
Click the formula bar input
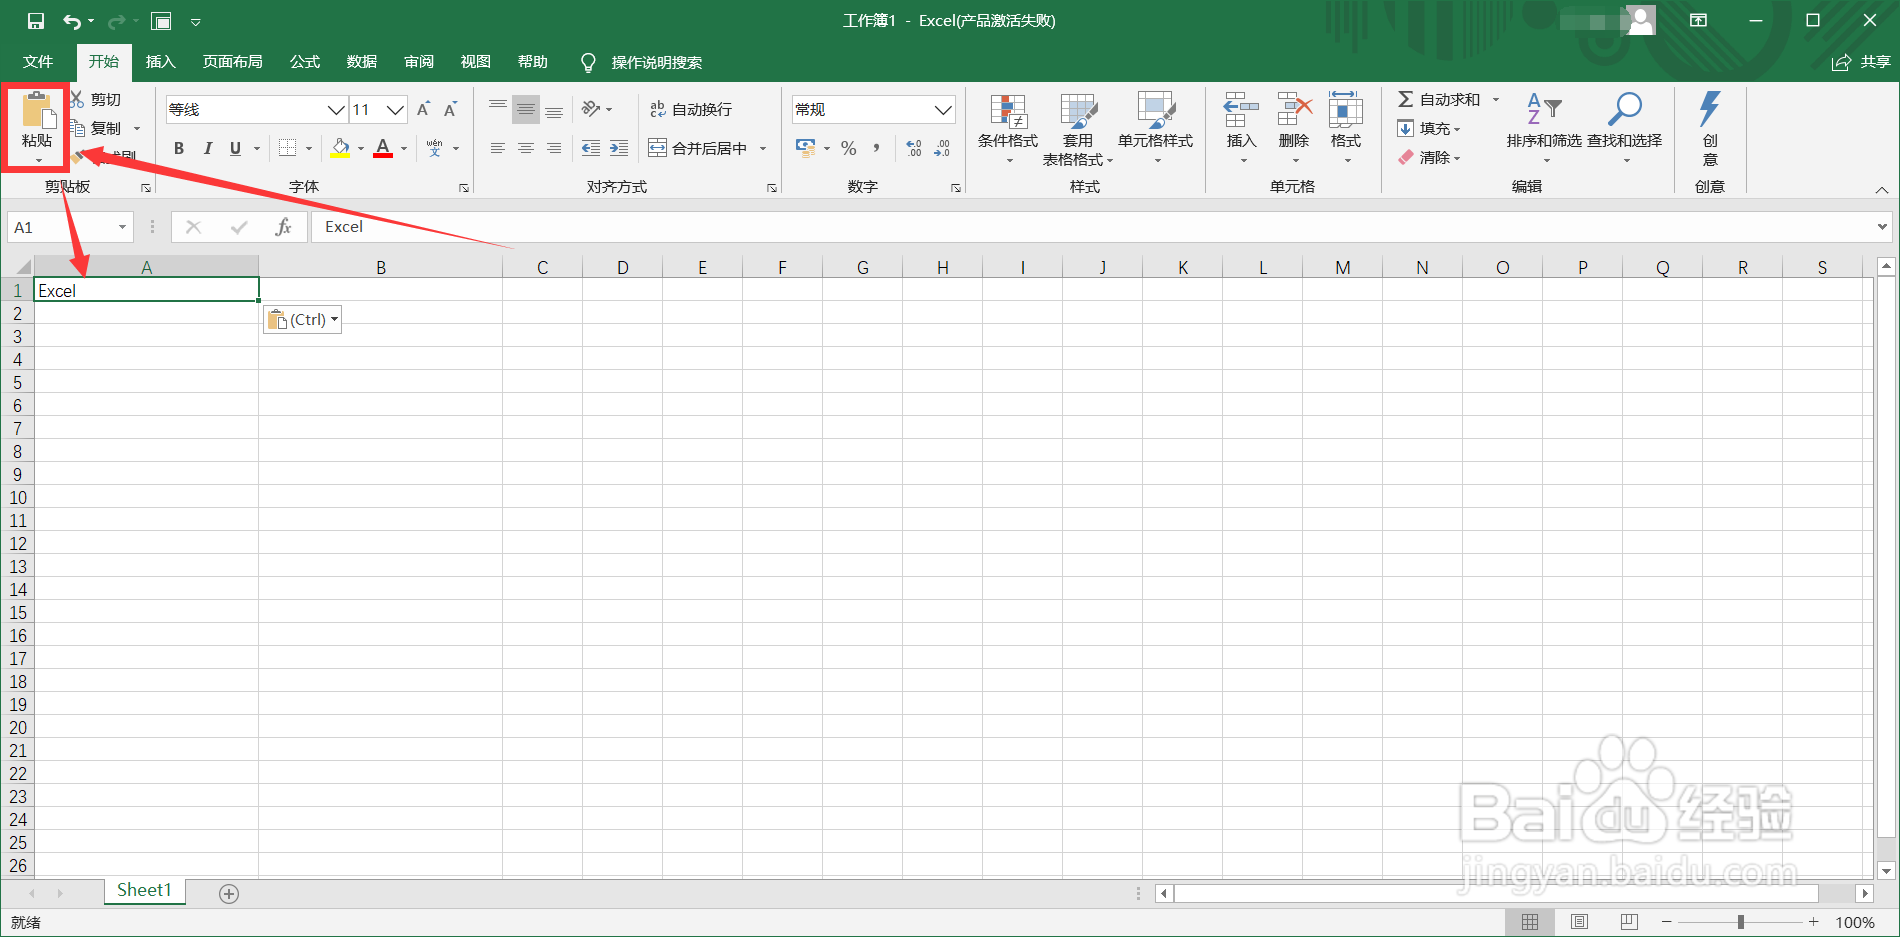tap(1092, 227)
